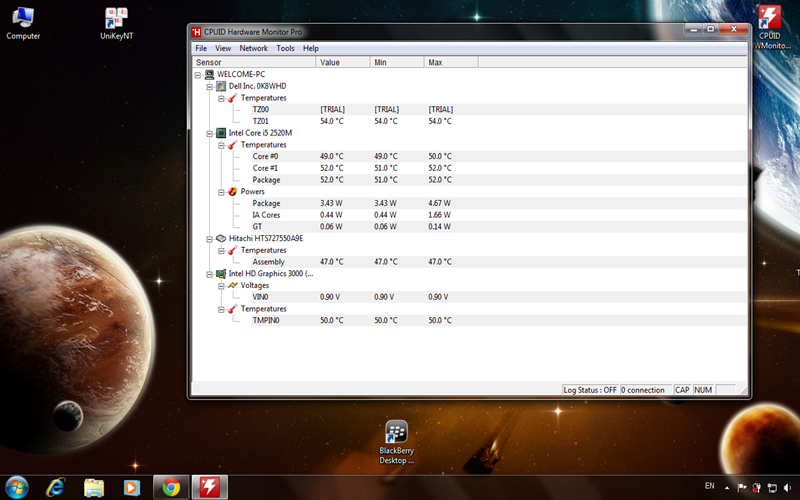Select the GT power row
Viewport: 800px width, 500px height.
click(x=499, y=227)
